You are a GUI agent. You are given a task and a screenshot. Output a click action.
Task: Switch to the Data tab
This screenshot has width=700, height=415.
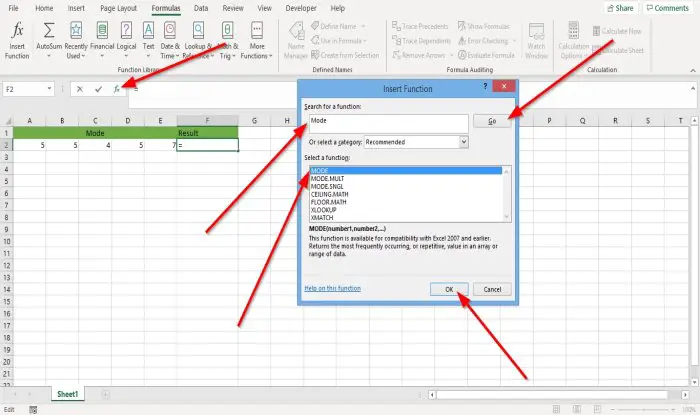201,8
